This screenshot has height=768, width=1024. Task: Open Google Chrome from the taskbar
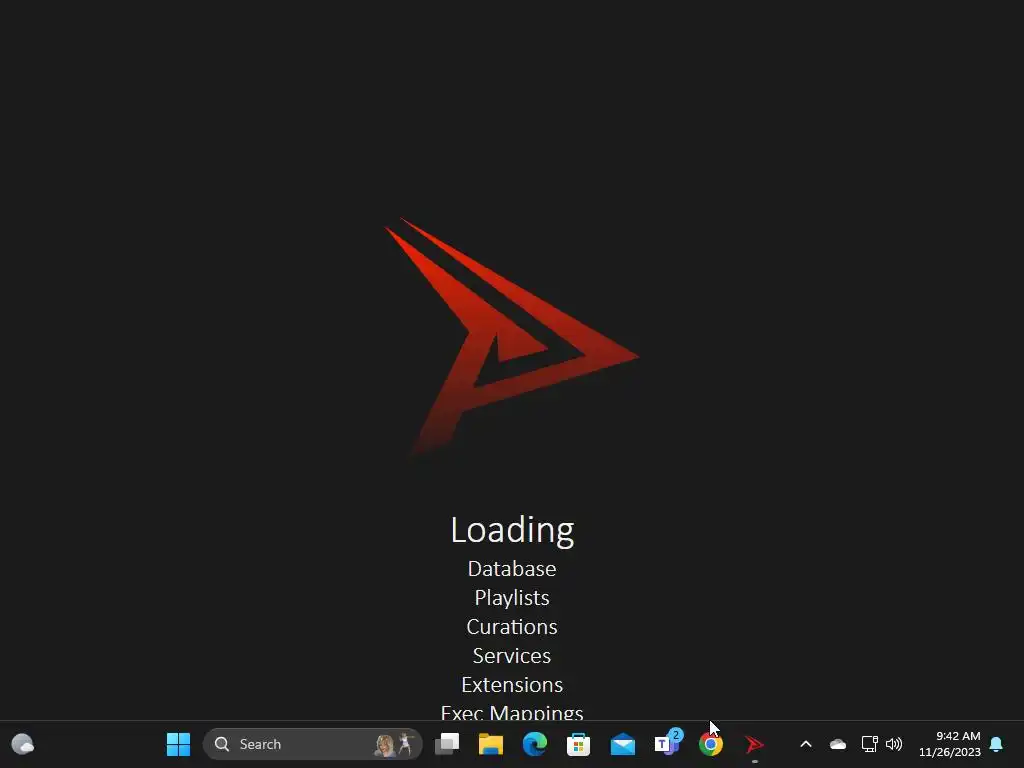tap(711, 744)
